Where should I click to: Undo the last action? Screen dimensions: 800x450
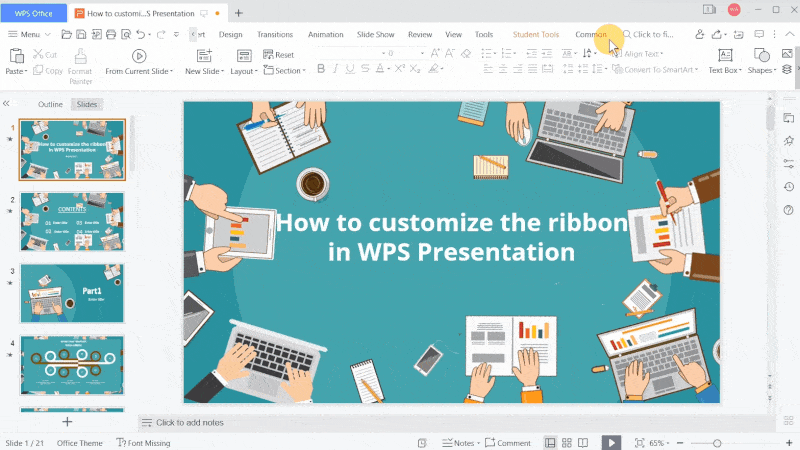(140, 34)
